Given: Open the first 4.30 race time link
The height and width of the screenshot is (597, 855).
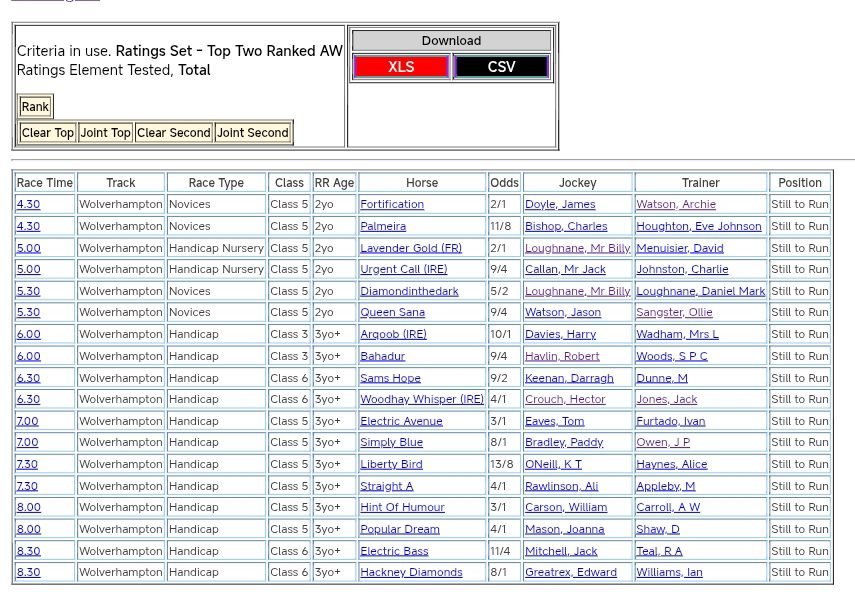Looking at the screenshot, I should pos(28,204).
